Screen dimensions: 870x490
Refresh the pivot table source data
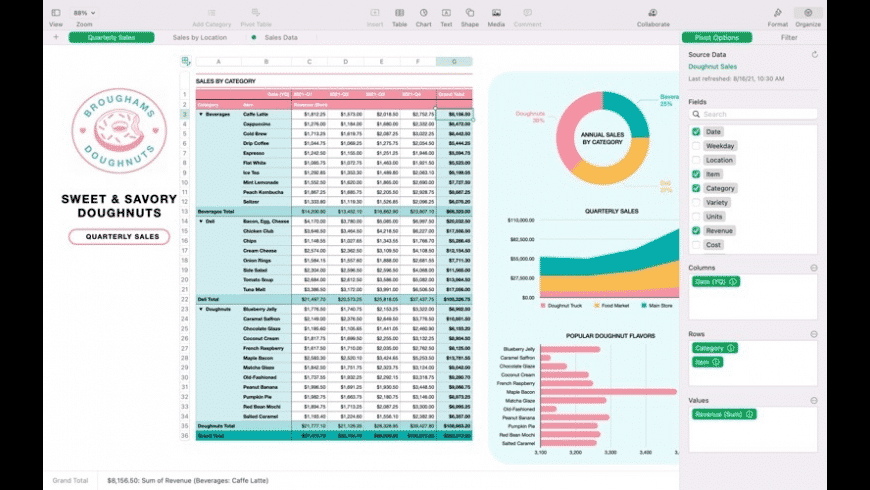[815, 54]
